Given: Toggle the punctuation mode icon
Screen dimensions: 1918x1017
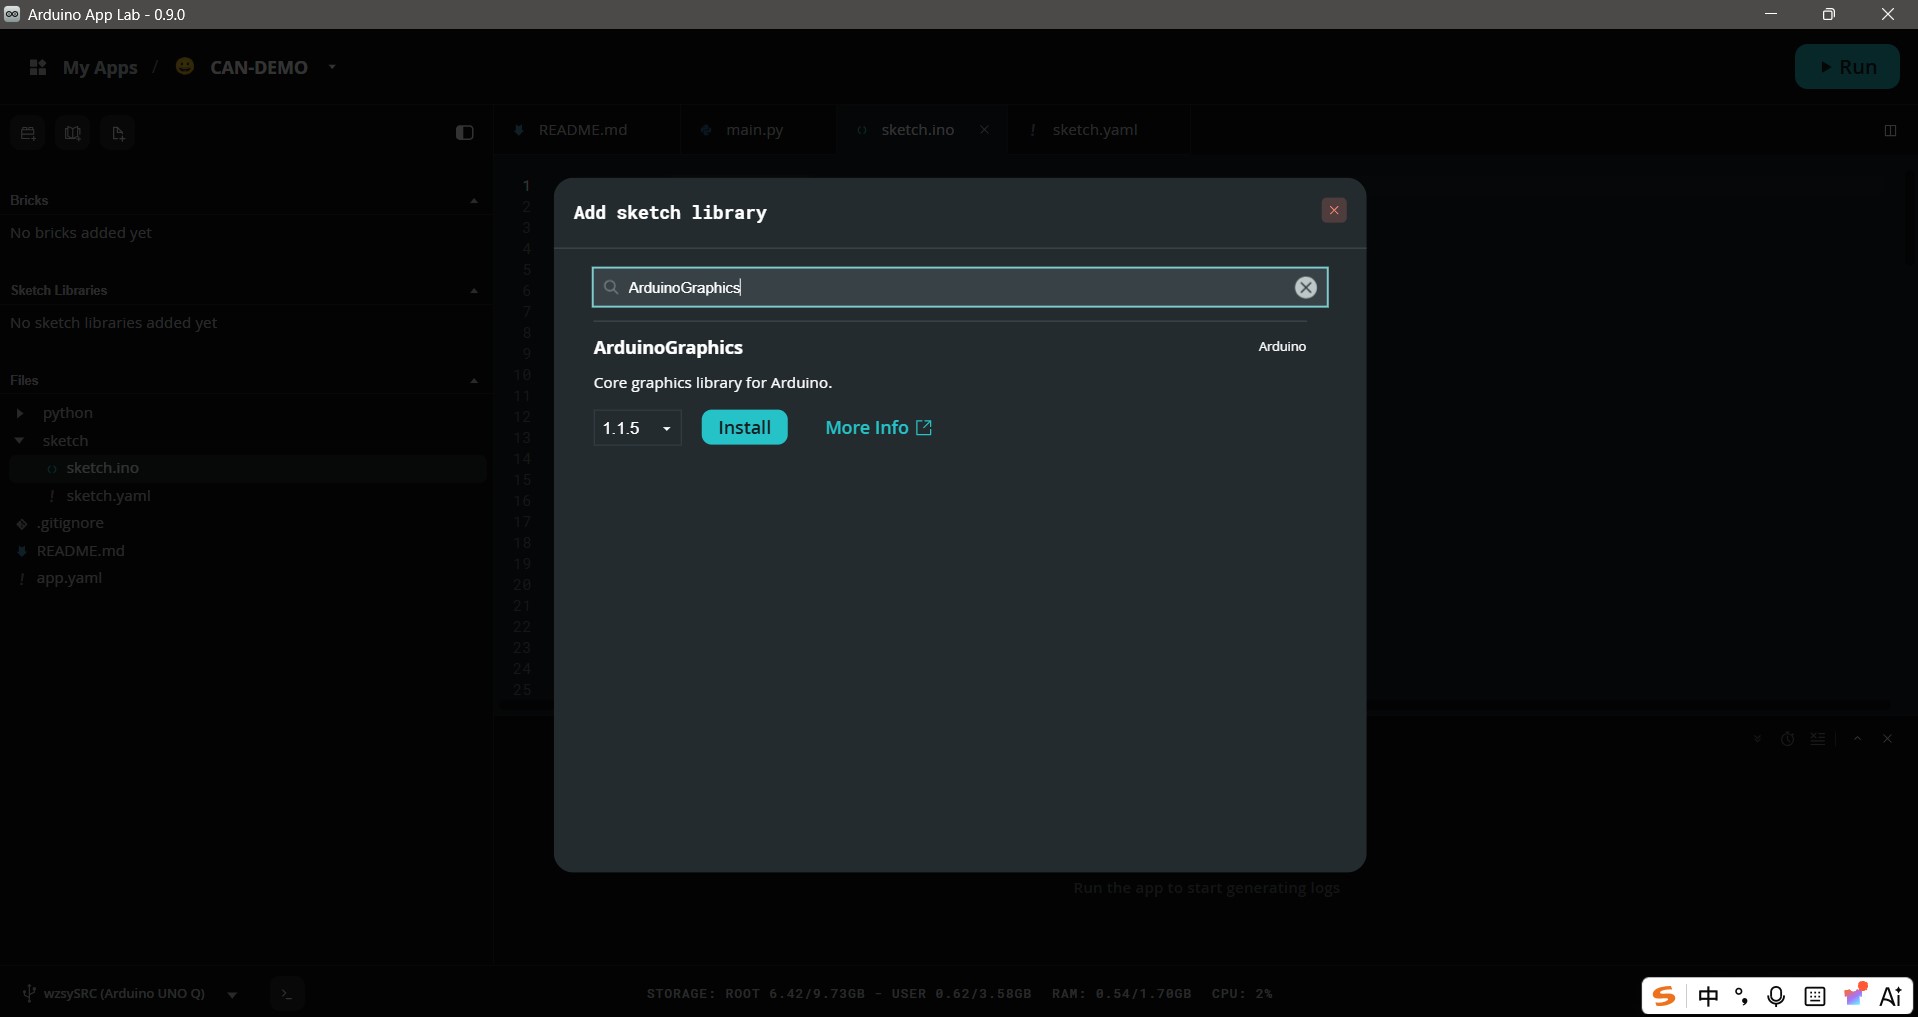Looking at the screenshot, I should pos(1742,996).
